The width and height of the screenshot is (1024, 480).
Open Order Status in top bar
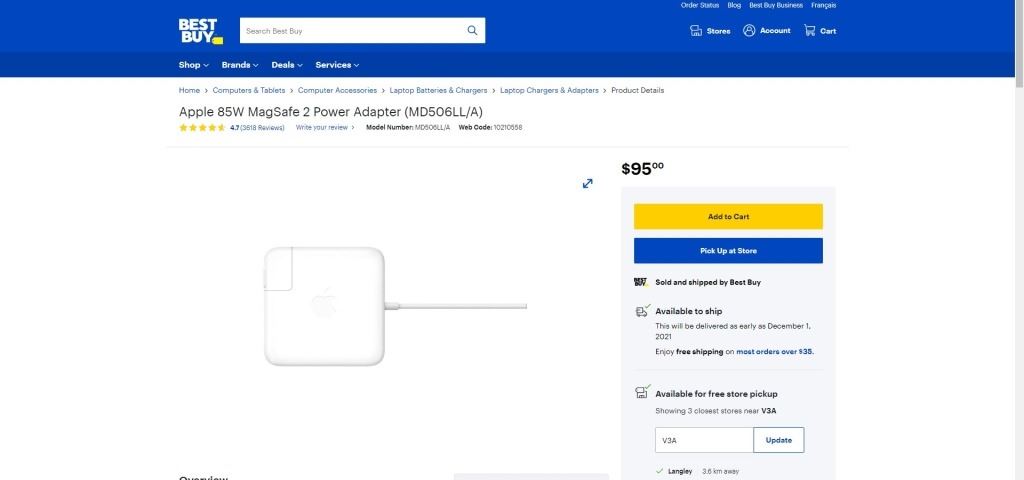[x=699, y=5]
